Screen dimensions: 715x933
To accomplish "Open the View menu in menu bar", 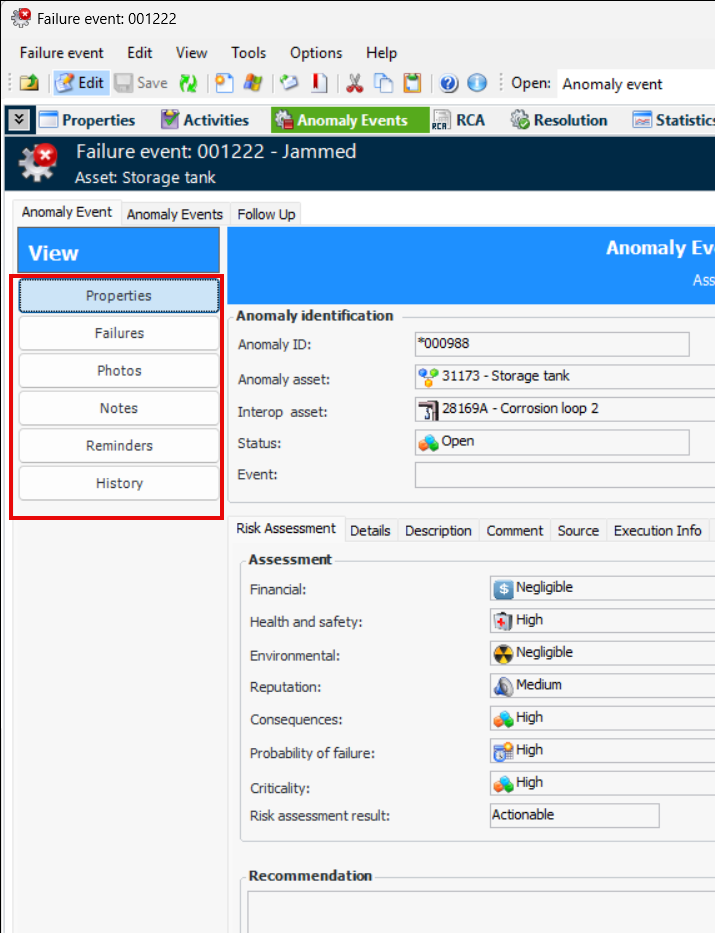I will [192, 53].
